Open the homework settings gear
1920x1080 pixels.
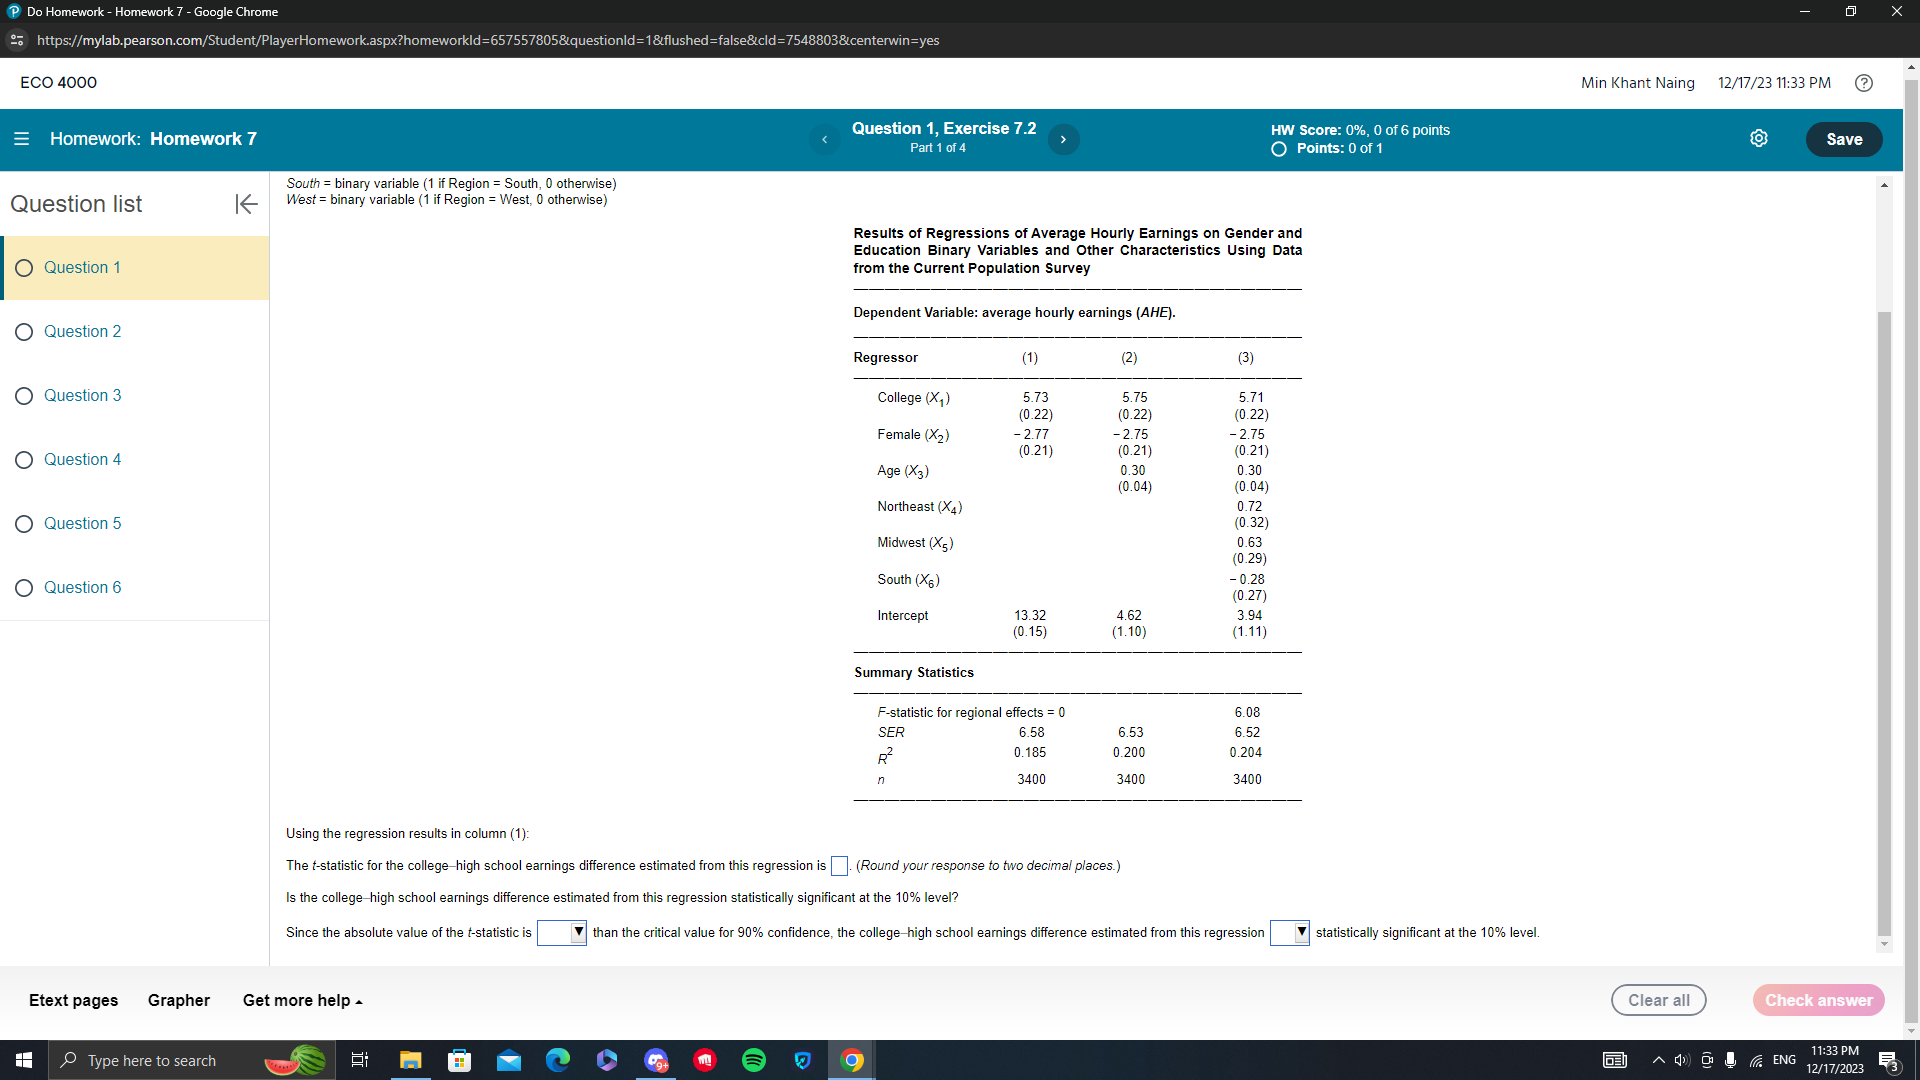[1760, 138]
